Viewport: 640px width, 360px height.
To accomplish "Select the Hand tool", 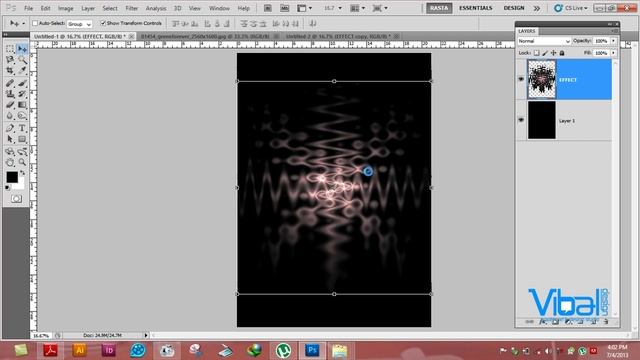I will pos(10,162).
